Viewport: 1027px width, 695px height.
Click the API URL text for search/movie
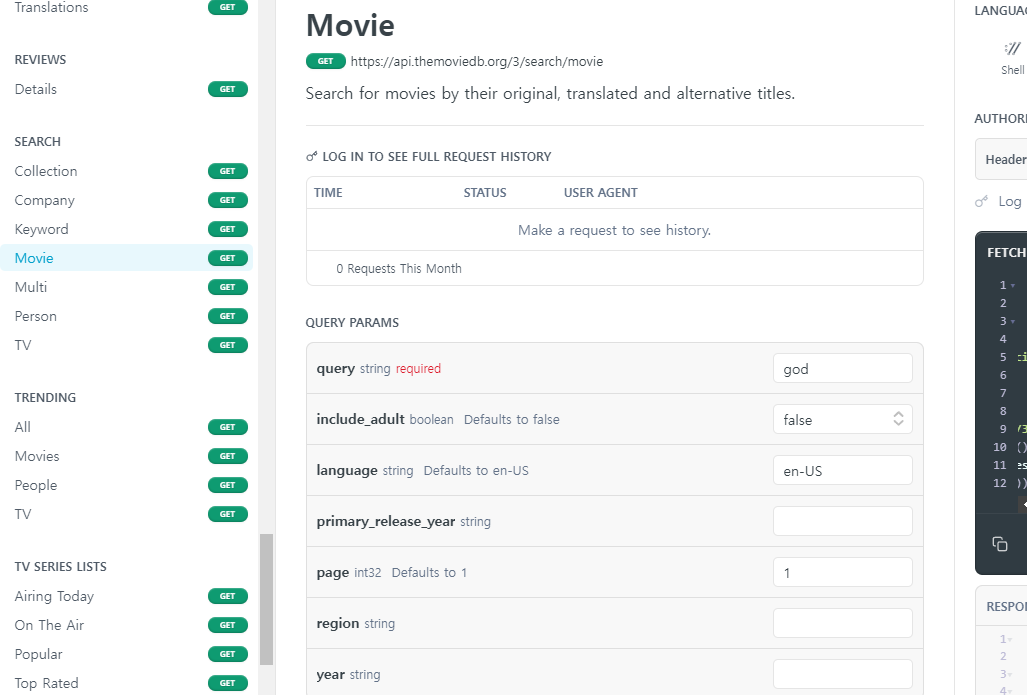click(x=477, y=62)
